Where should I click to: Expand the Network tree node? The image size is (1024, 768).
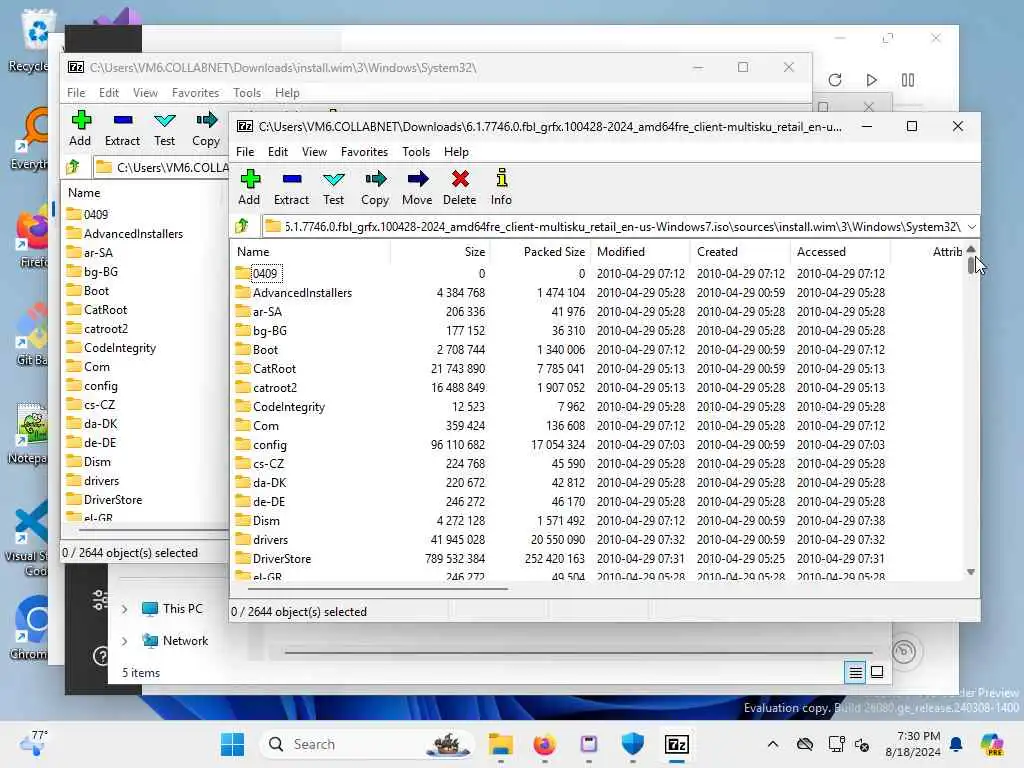pyautogui.click(x=124, y=641)
